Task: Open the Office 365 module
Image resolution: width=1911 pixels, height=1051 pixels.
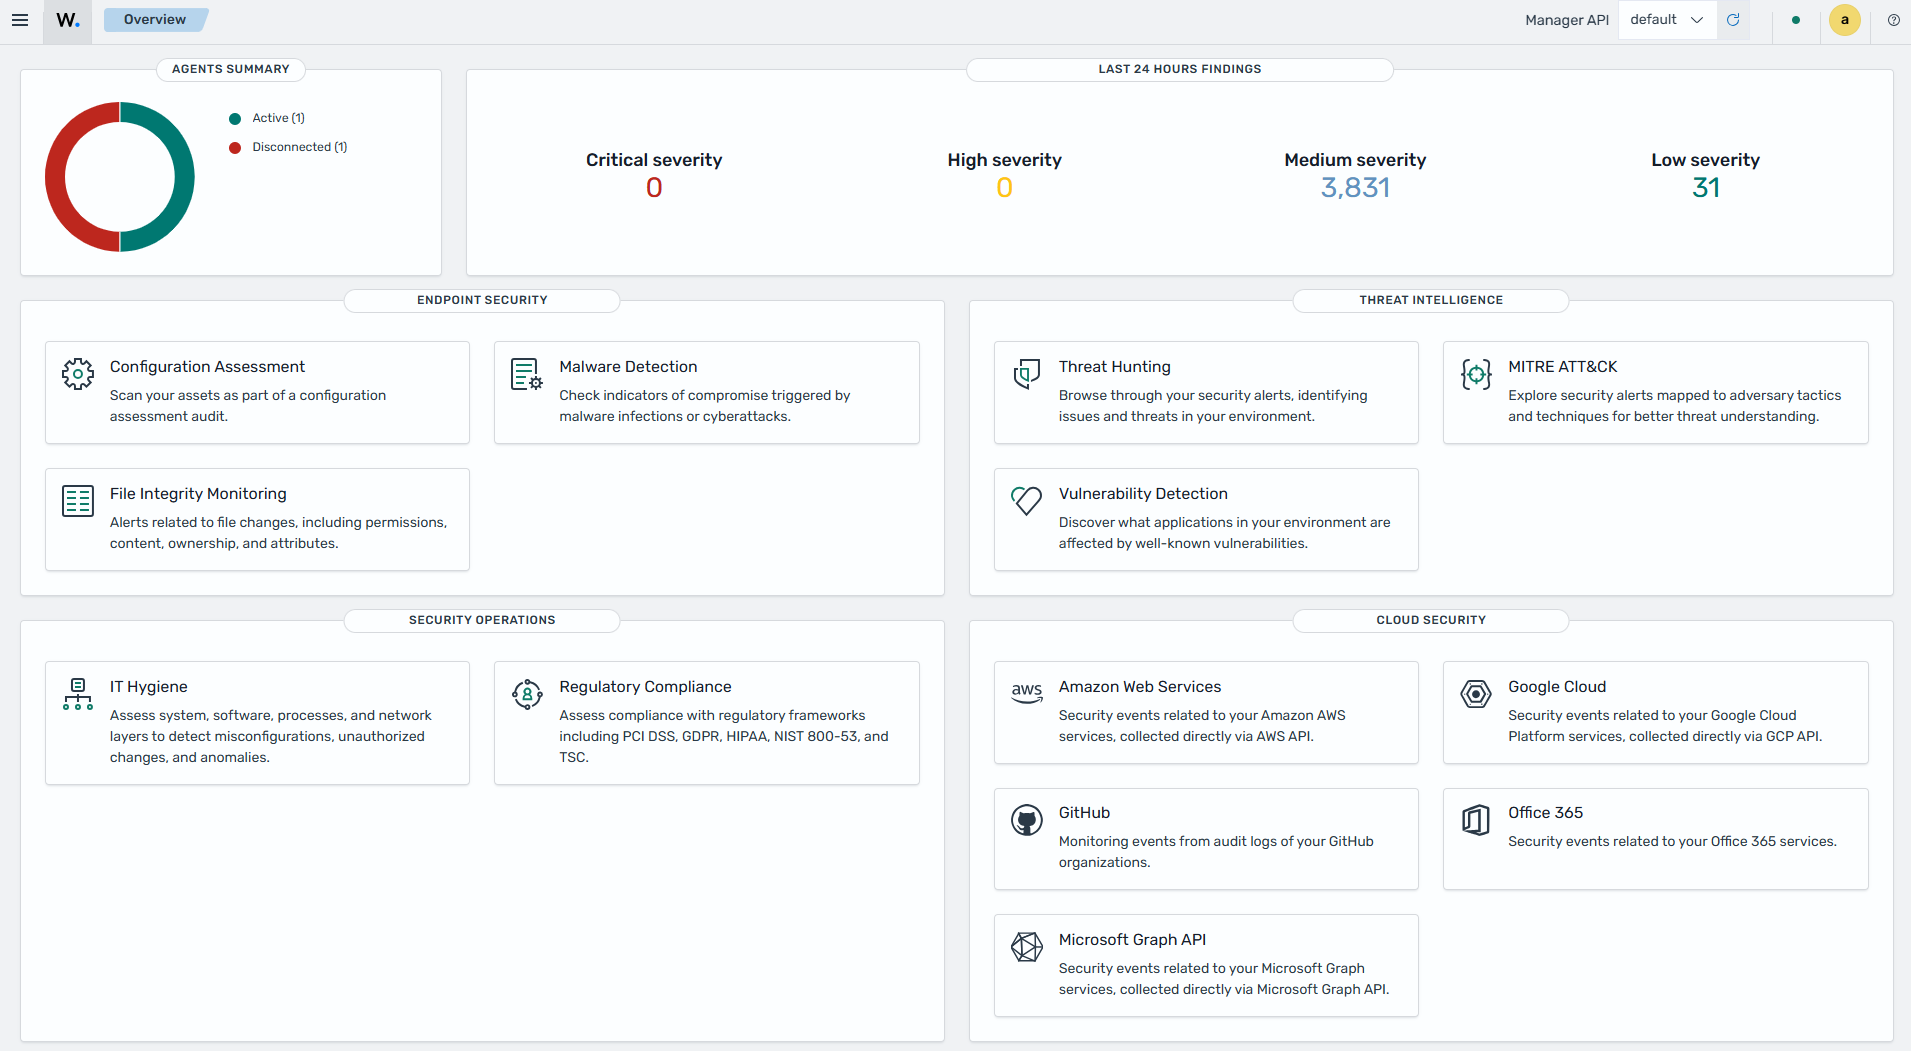Action: tap(1656, 839)
